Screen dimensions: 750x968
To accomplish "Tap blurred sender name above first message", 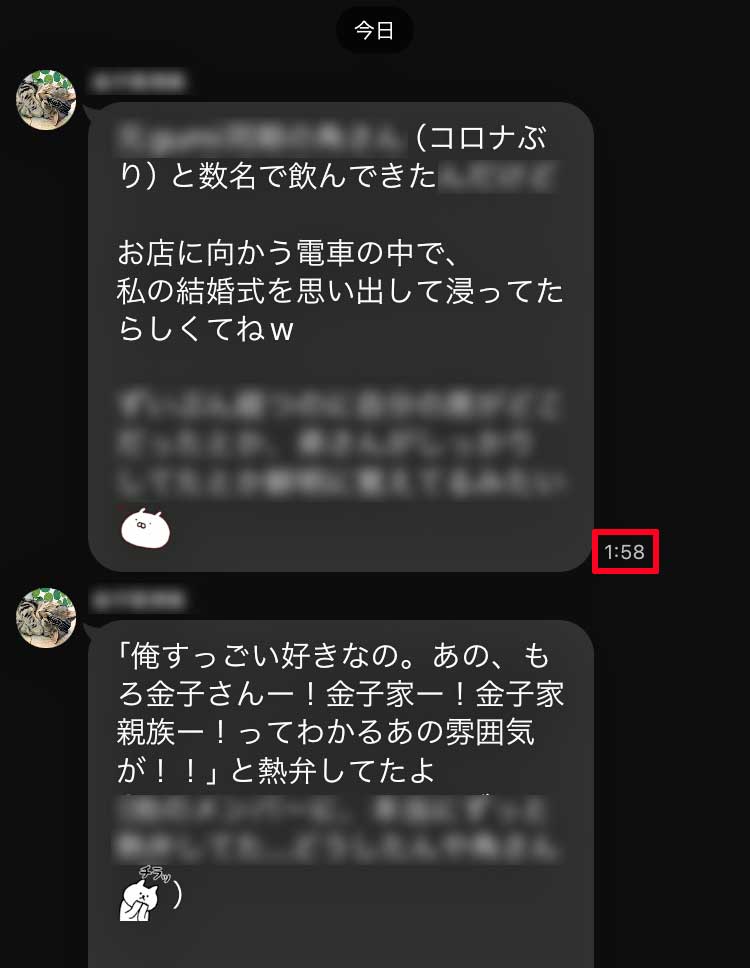I will tap(138, 81).
